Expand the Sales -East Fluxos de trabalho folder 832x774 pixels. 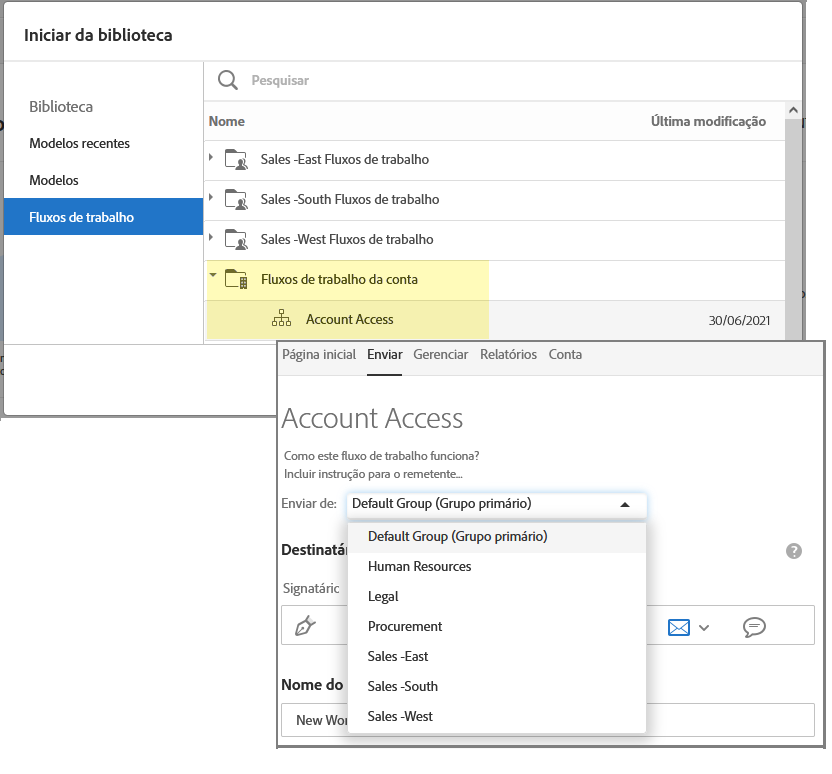point(211,158)
